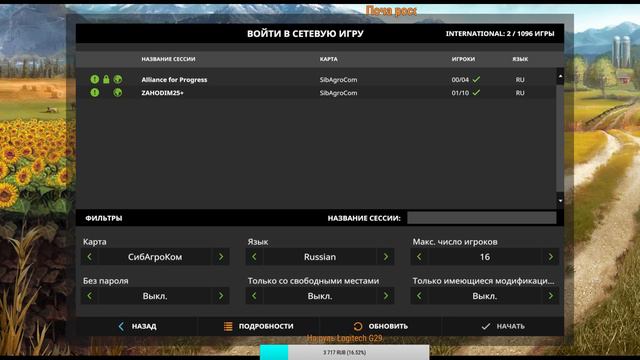Toggle Только имеющиеся модификации right arrow
The height and width of the screenshot is (360, 640).
(551, 296)
